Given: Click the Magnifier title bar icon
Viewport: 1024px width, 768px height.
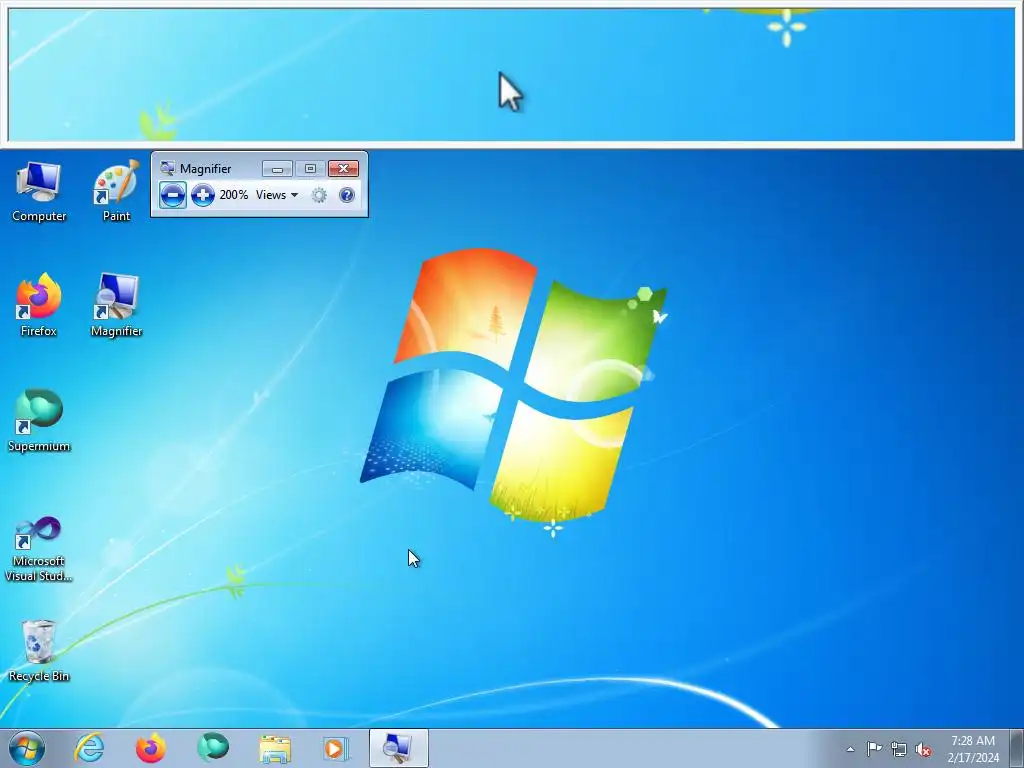Looking at the screenshot, I should point(167,168).
